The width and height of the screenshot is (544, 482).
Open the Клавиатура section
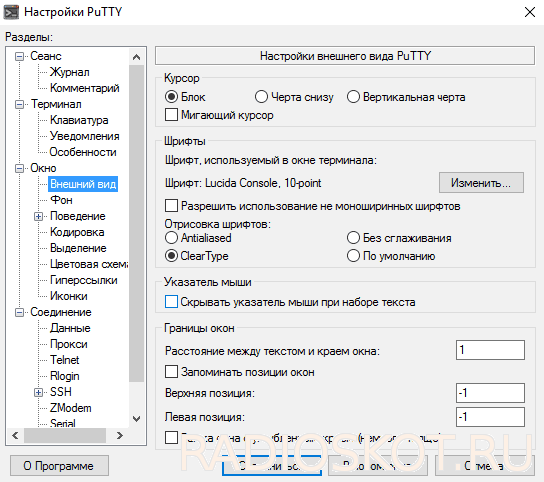coord(79,120)
